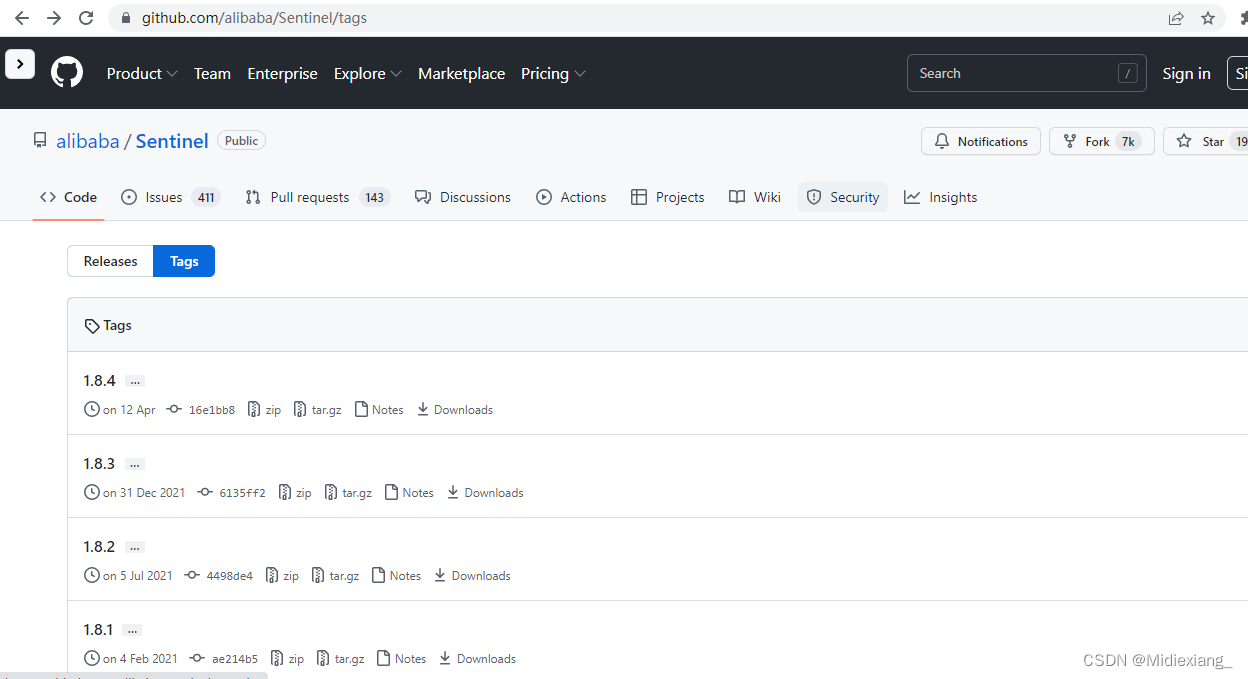This screenshot has height=679, width=1248.
Task: Open Downloads for tag 1.8.2
Action: (472, 576)
